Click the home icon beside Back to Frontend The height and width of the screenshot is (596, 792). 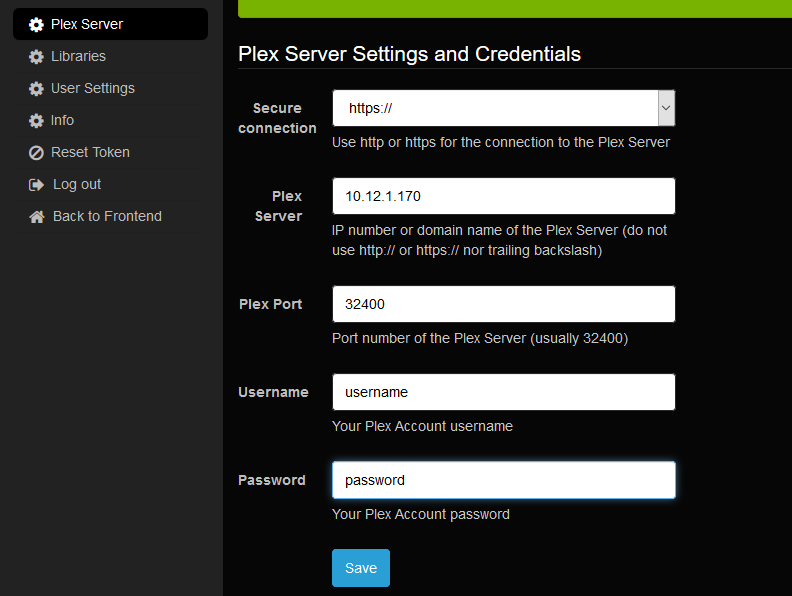click(36, 217)
